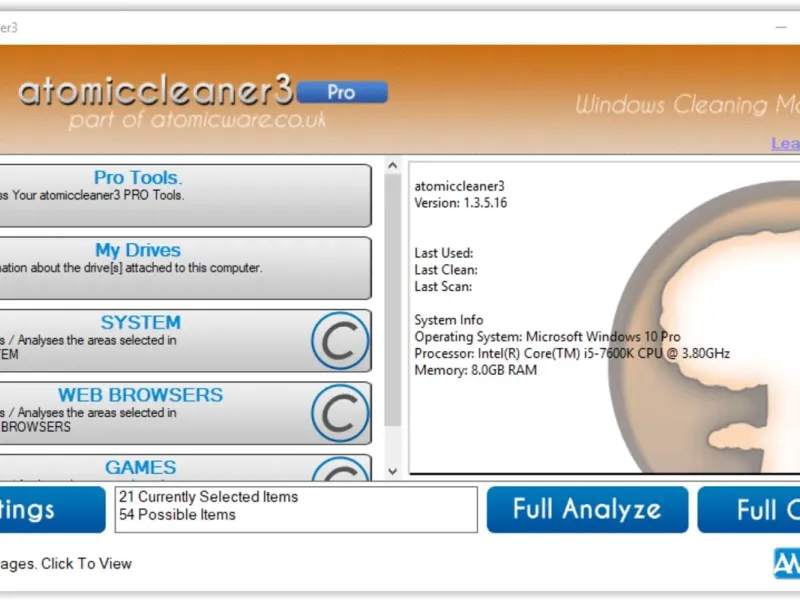Viewport: 800px width, 600px height.
Task: Click the 'System Info' heading text
Action: 448,320
